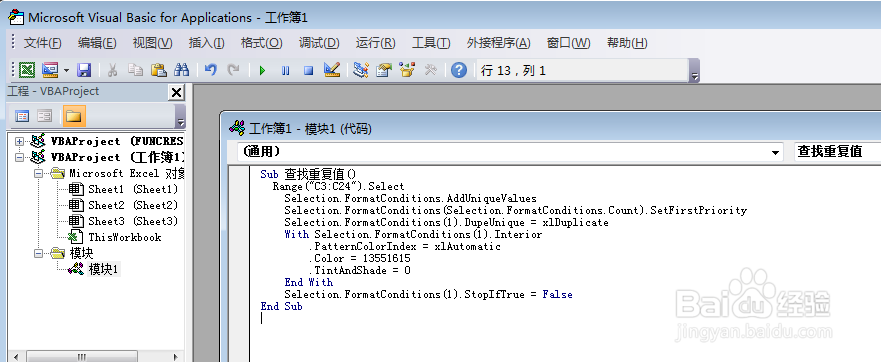This screenshot has height=362, width=881.
Task: Click the project panel horizontal scrollbar thumb
Action: click(82, 356)
